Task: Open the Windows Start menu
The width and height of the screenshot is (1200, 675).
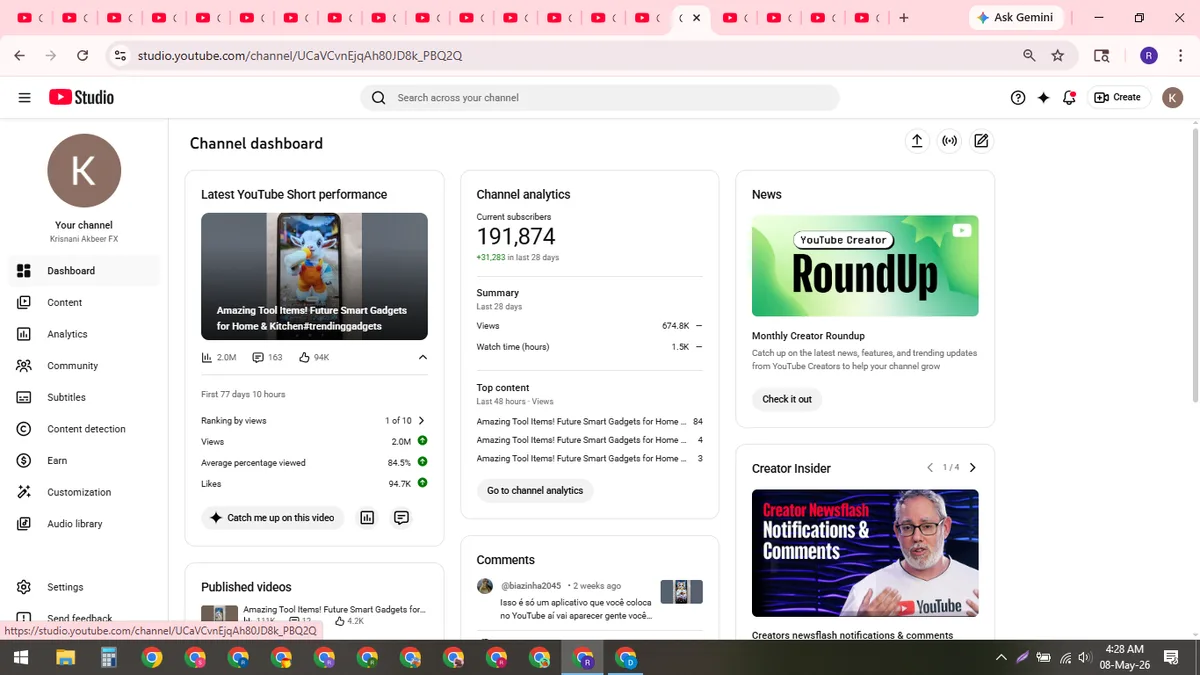Action: pos(20,657)
